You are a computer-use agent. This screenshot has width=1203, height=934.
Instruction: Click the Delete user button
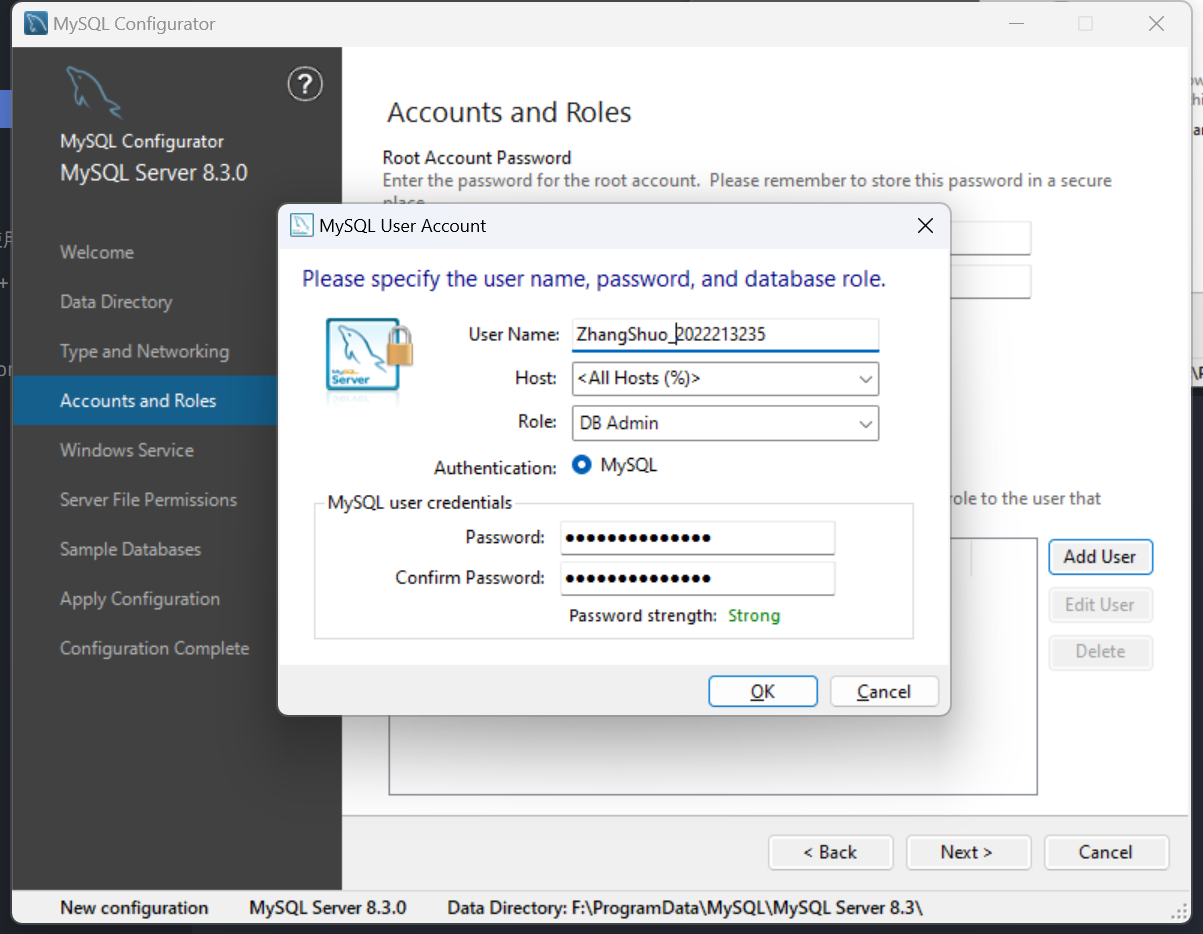[1100, 652]
